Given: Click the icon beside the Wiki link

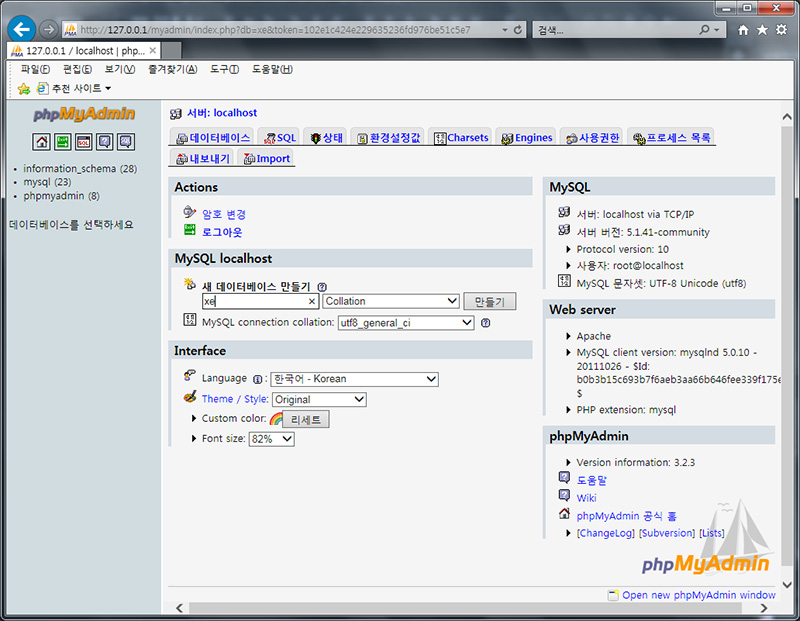Looking at the screenshot, I should tap(564, 495).
